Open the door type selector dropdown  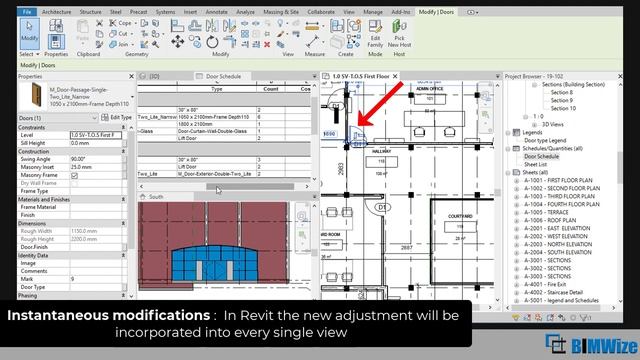(132, 97)
